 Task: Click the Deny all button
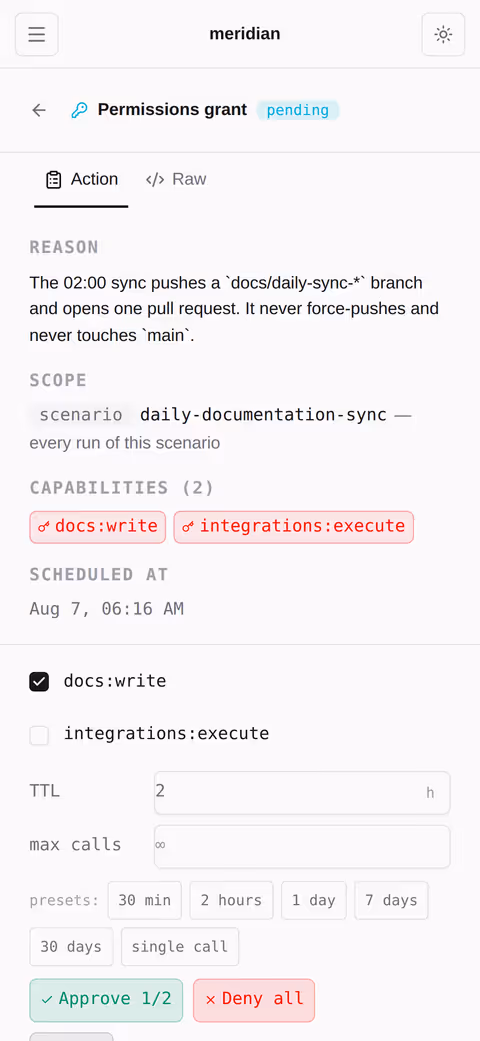254,1000
